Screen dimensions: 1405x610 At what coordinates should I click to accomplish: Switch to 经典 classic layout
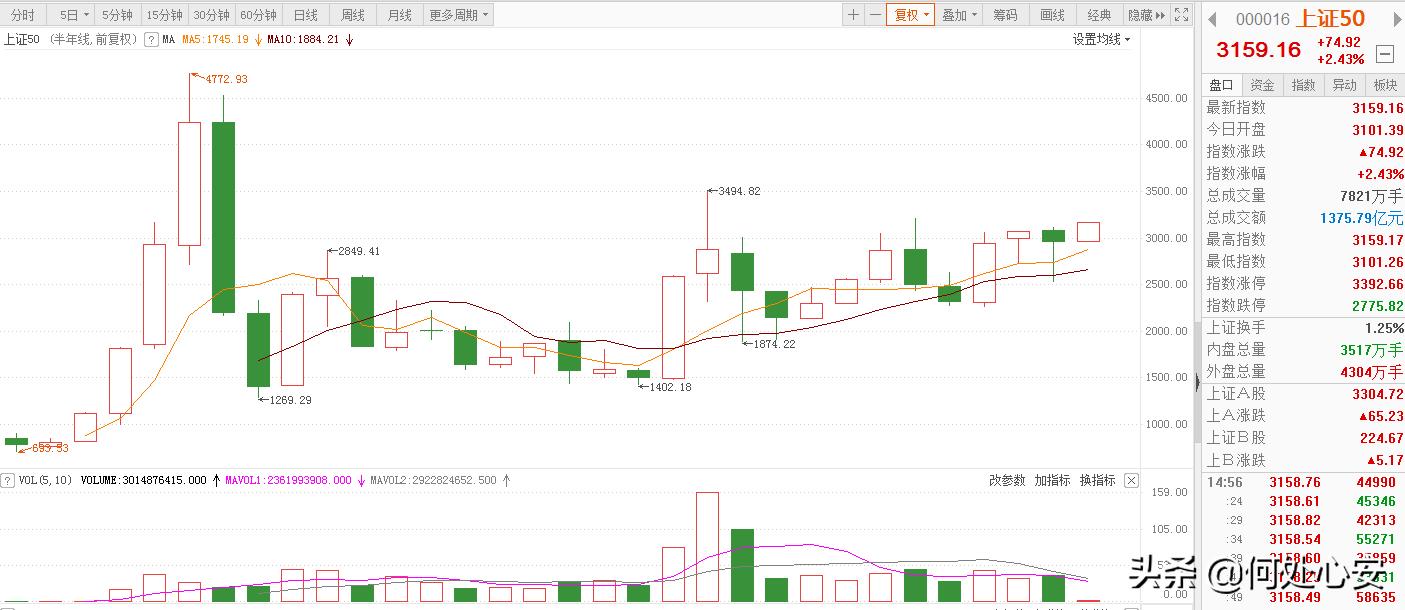1100,15
